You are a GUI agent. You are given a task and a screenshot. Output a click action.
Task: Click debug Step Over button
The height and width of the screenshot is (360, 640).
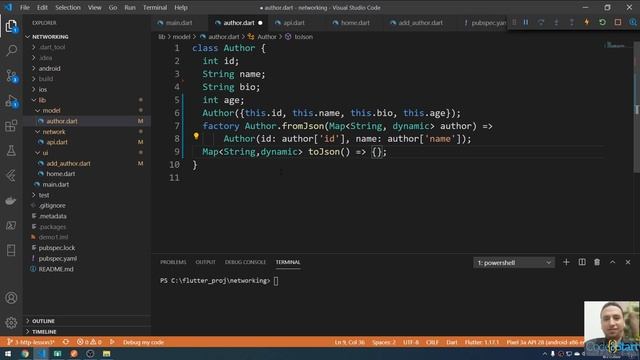point(541,22)
